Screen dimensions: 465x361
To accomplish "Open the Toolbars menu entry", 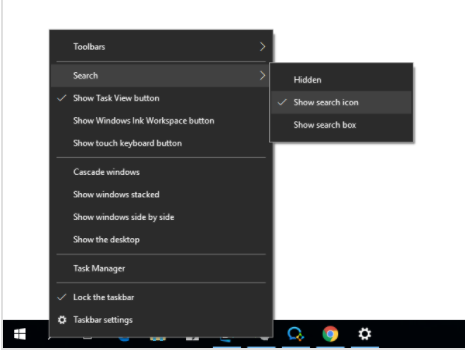I will pos(161,47).
